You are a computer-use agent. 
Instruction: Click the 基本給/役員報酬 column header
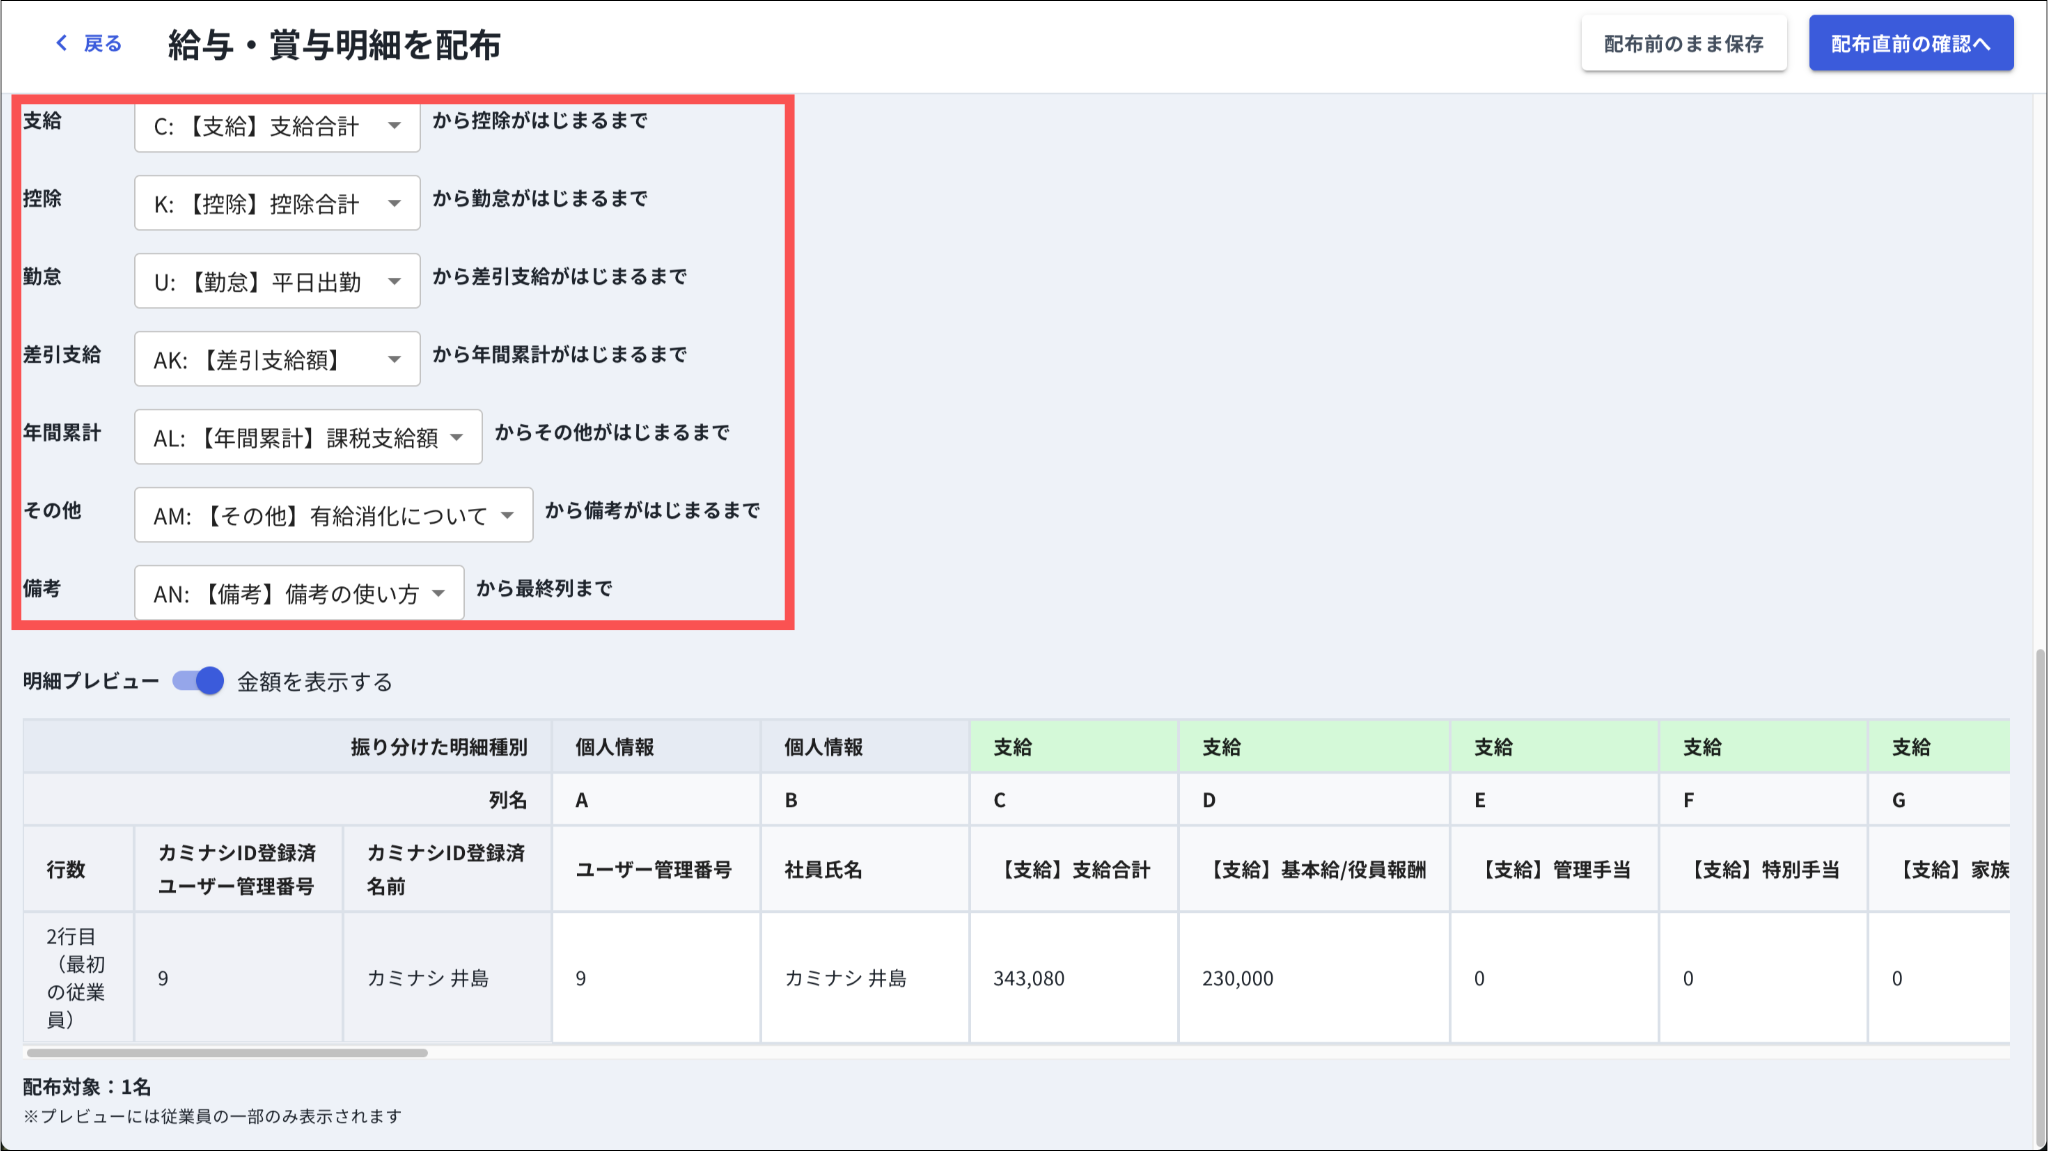[1314, 869]
